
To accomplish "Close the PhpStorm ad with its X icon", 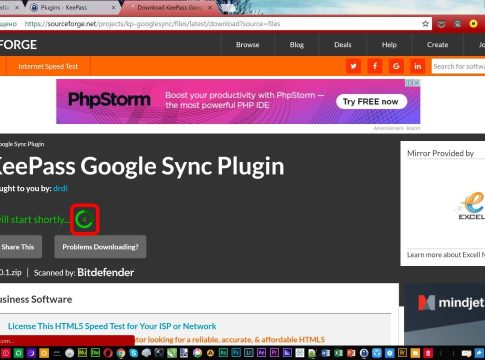I will (x=417, y=82).
